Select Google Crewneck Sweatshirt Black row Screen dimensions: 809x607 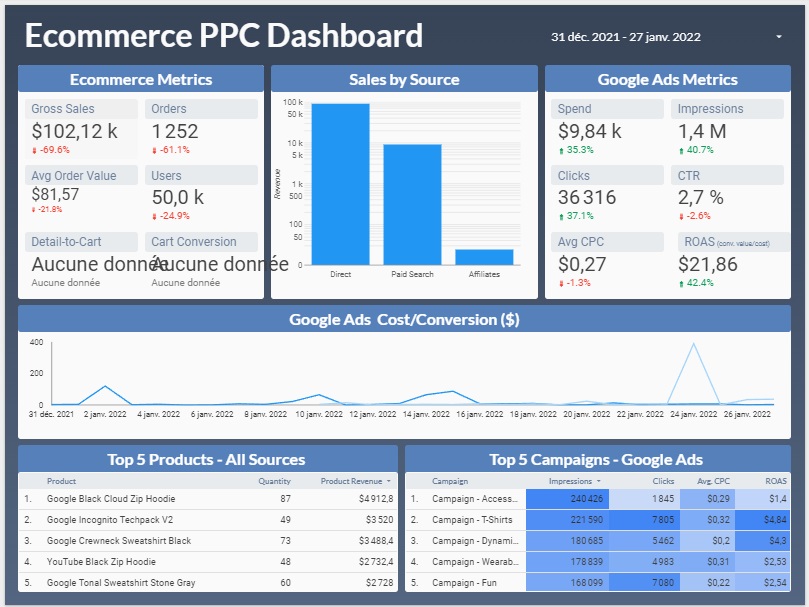click(x=208, y=540)
